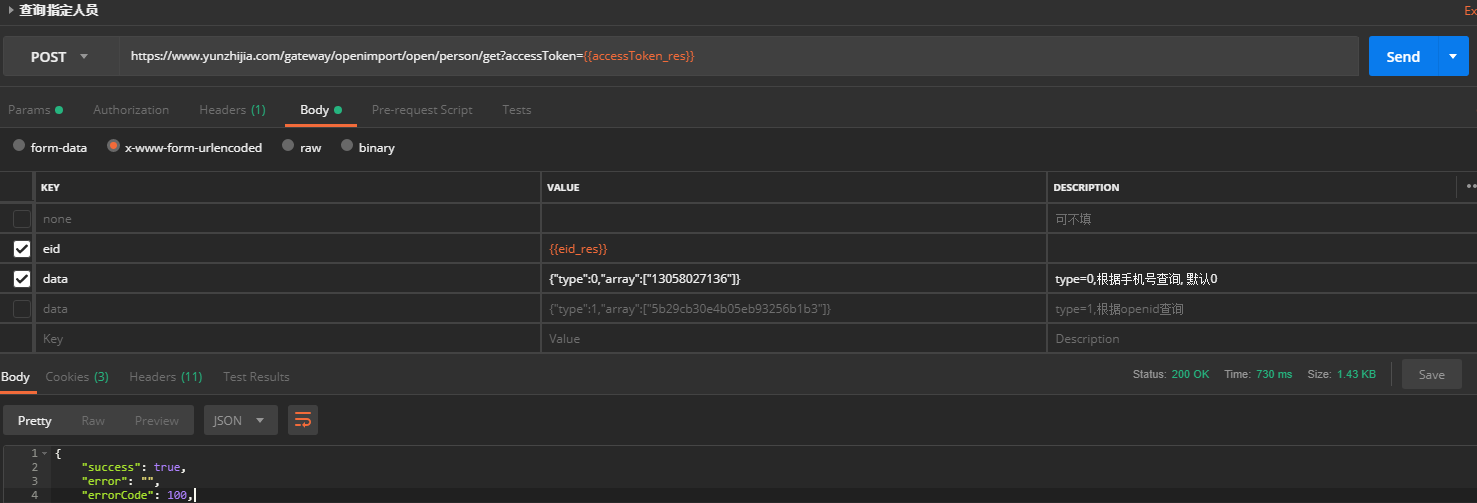Viewport: 1477px width, 503px height.
Task: Switch response view to Raw
Action: coord(93,420)
